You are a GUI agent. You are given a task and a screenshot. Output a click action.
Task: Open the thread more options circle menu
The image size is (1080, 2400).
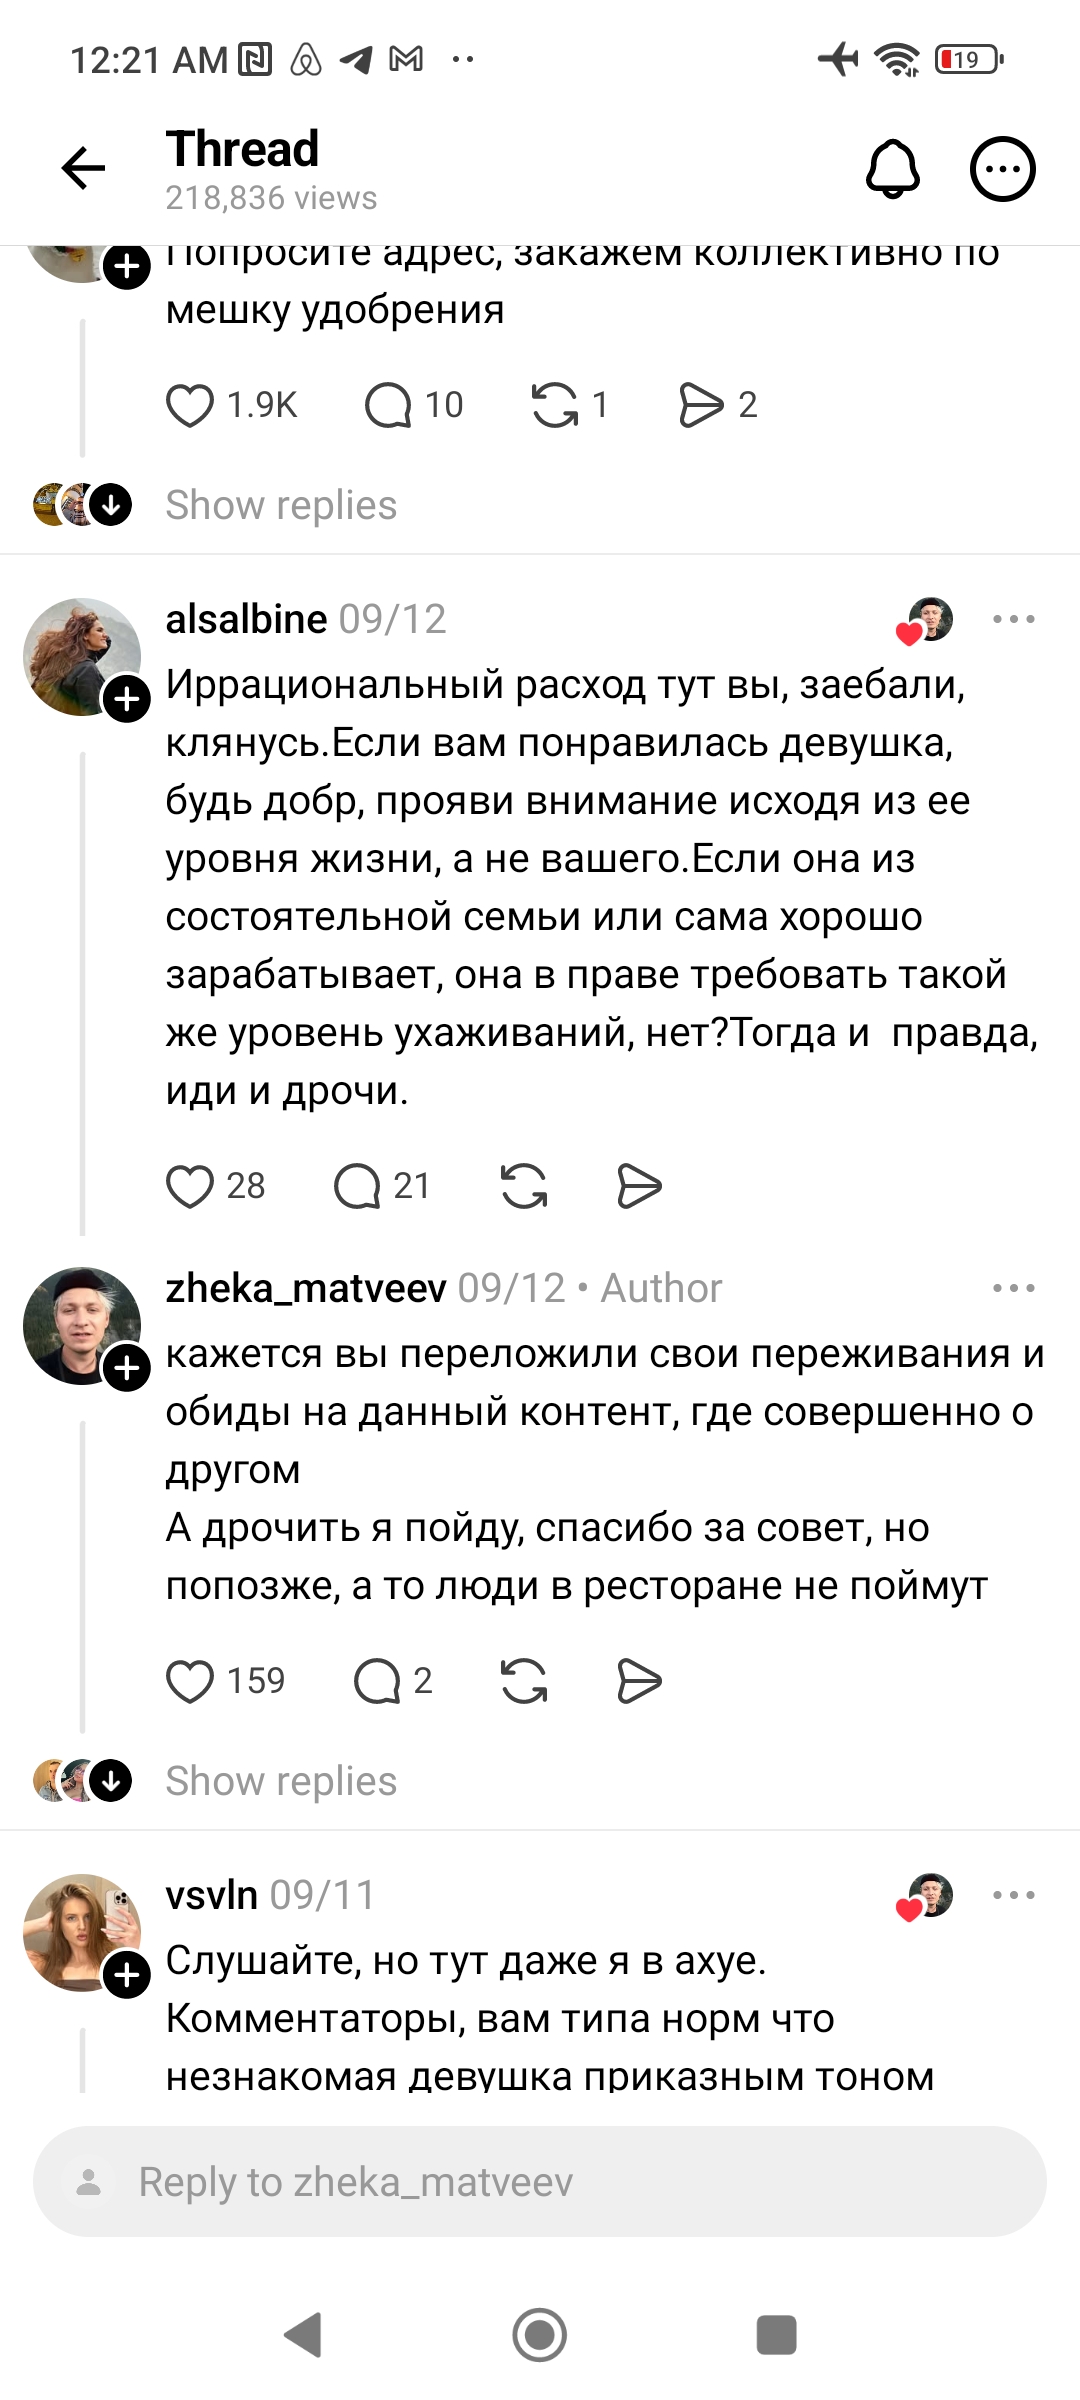click(1002, 168)
